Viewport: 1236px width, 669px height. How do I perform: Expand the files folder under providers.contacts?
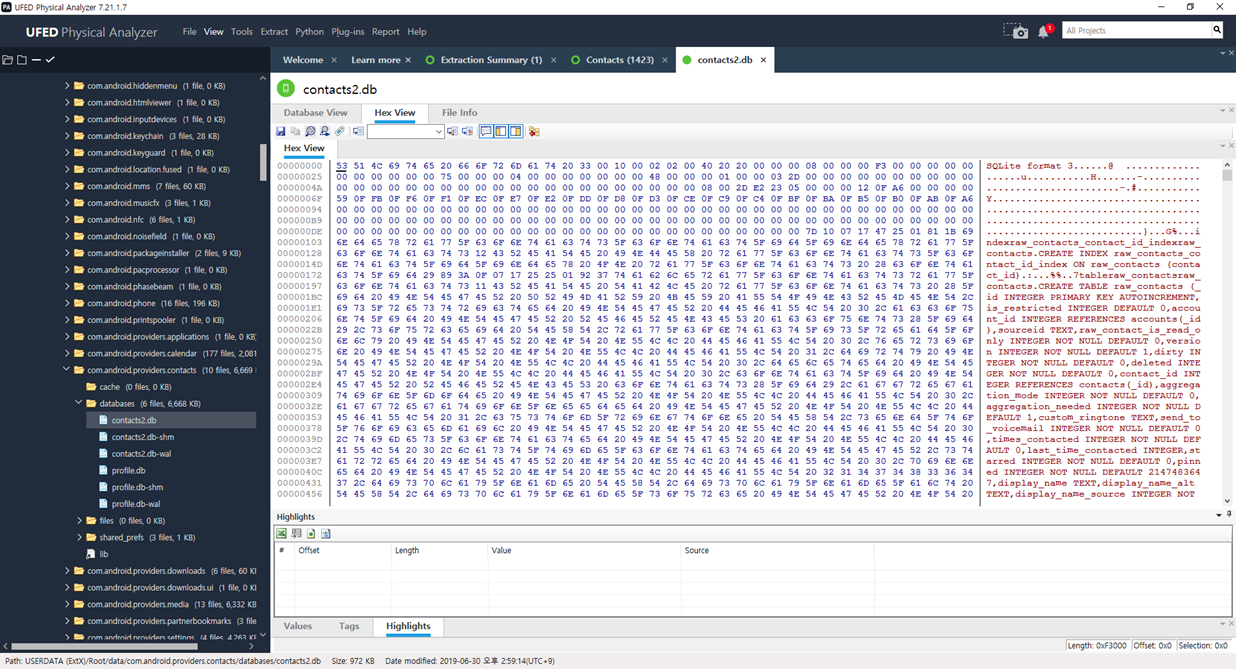click(x=80, y=520)
